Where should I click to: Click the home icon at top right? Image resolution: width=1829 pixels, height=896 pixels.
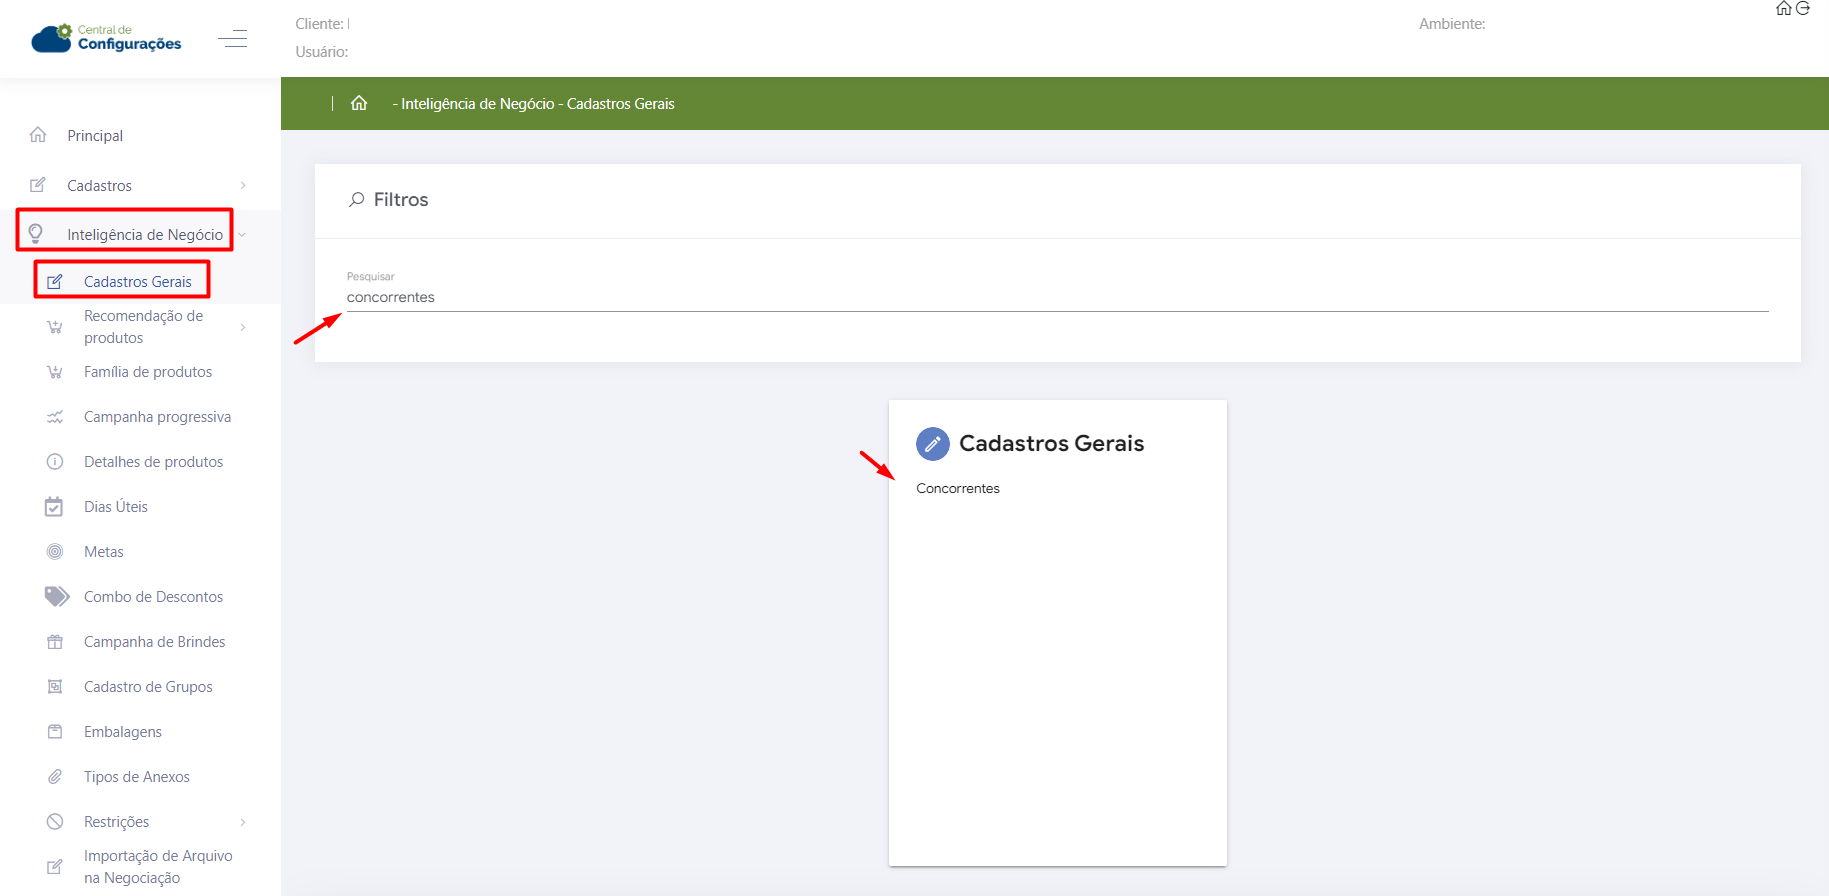tap(1783, 8)
